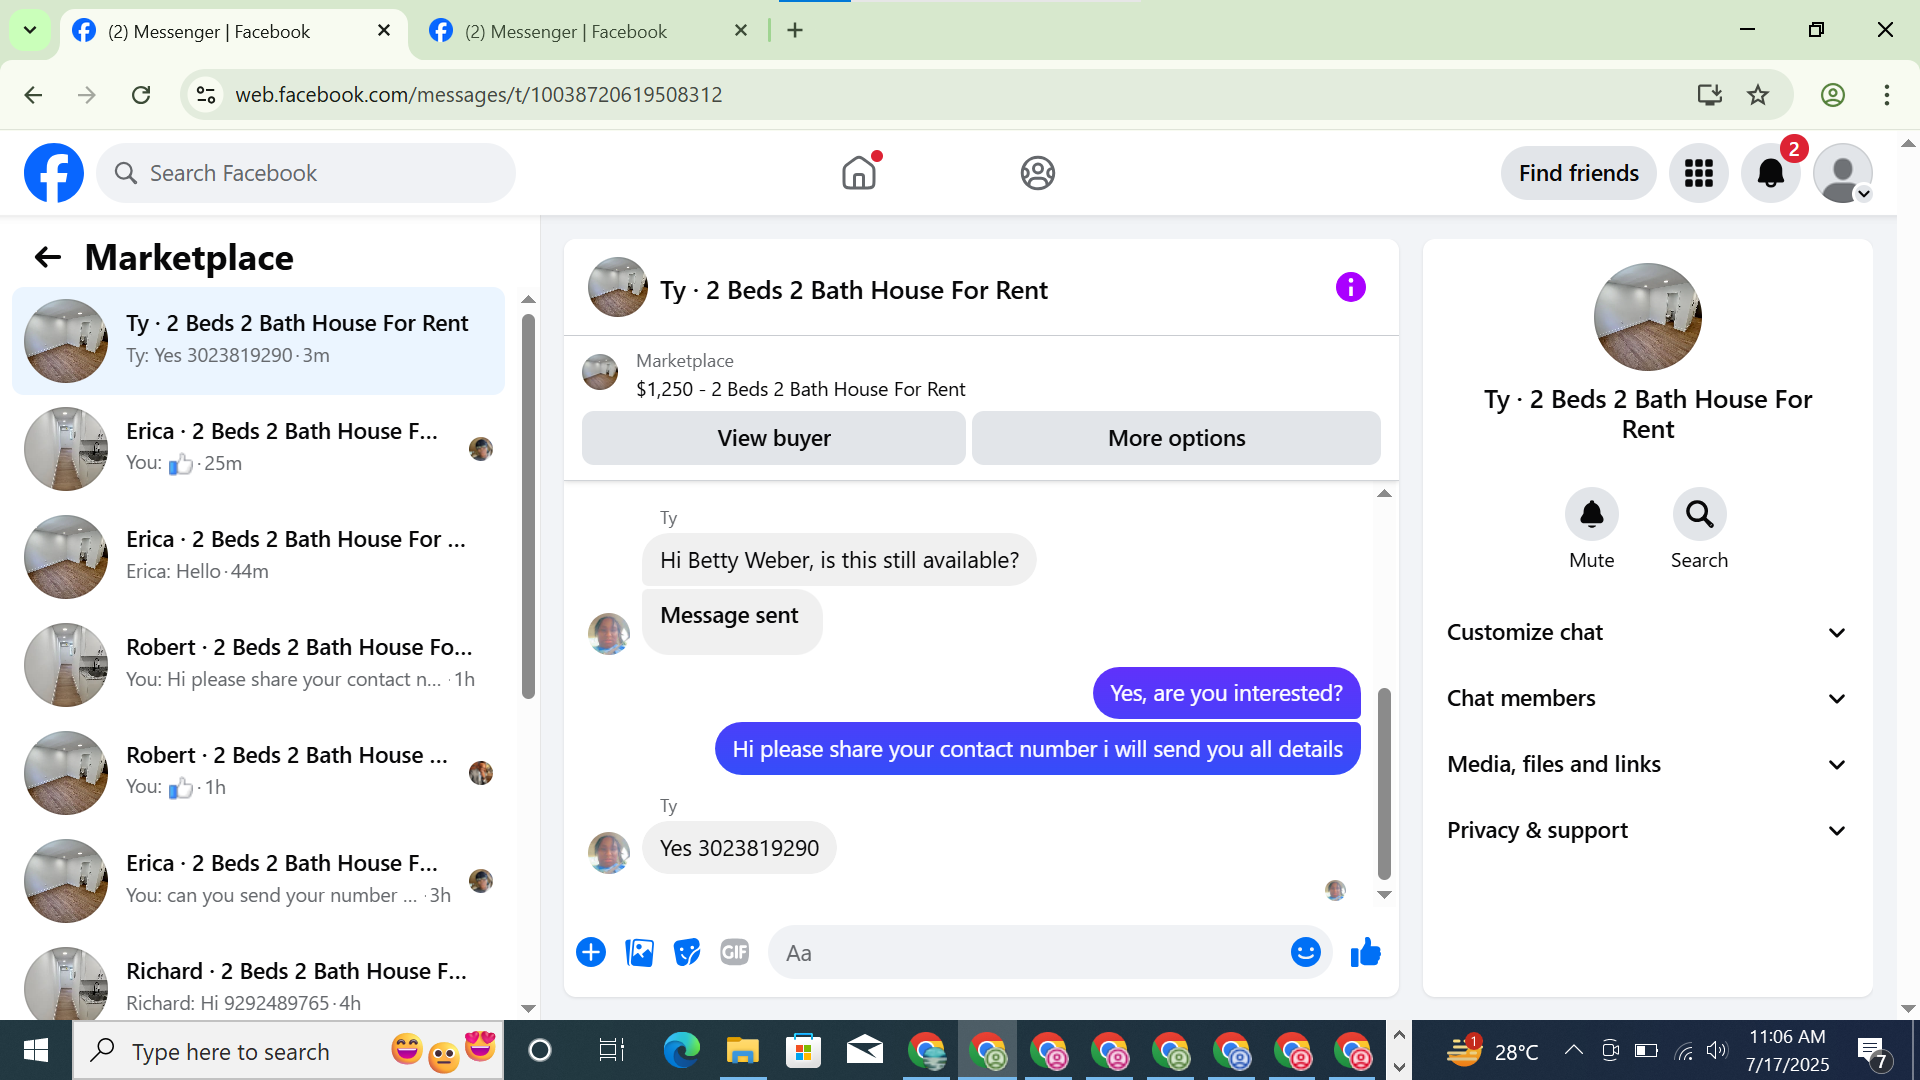Image resolution: width=1920 pixels, height=1080 pixels.
Task: Search in conversation via magnifier icon
Action: 1700,514
